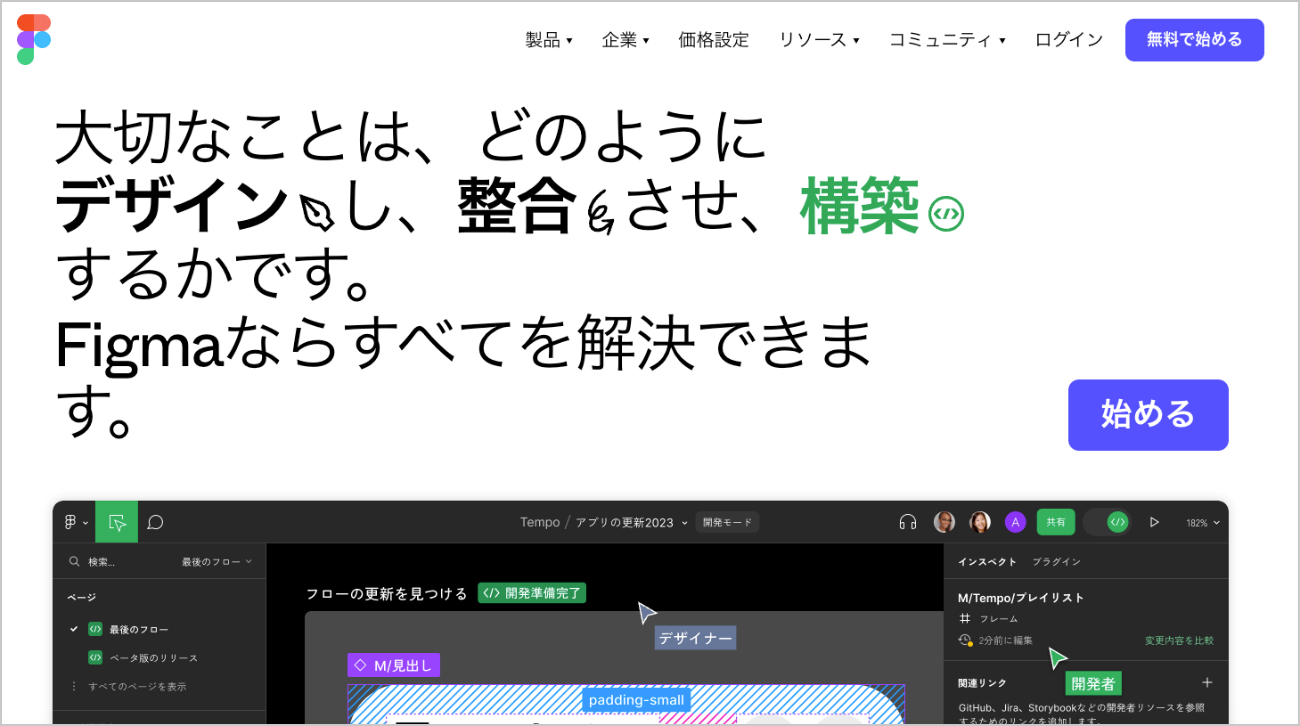
Task: Expand the コミュニティ menu
Action: (947, 40)
